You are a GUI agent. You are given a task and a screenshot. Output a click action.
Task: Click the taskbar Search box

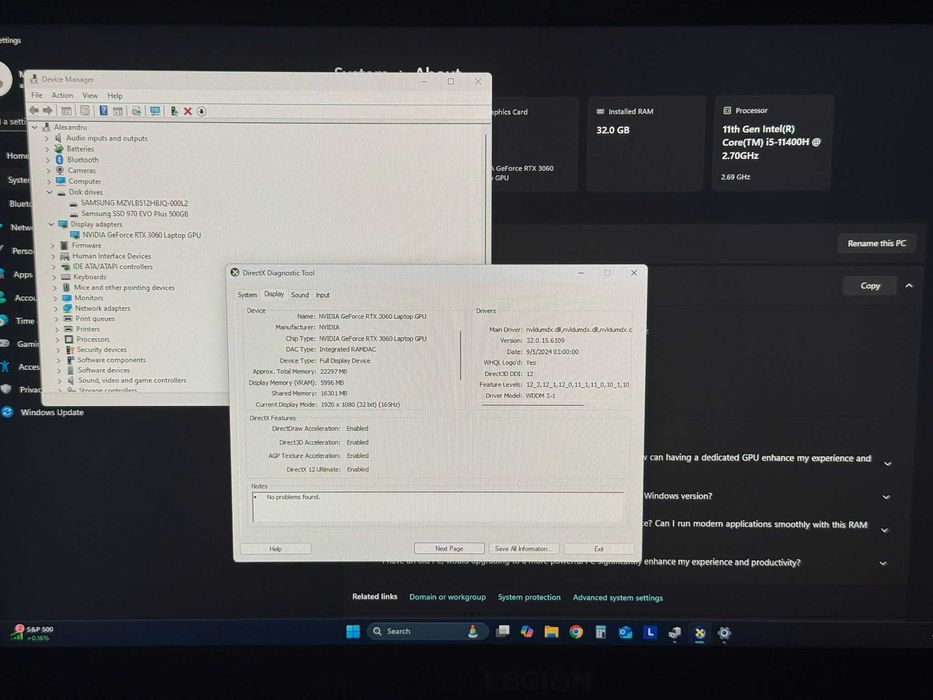427,631
